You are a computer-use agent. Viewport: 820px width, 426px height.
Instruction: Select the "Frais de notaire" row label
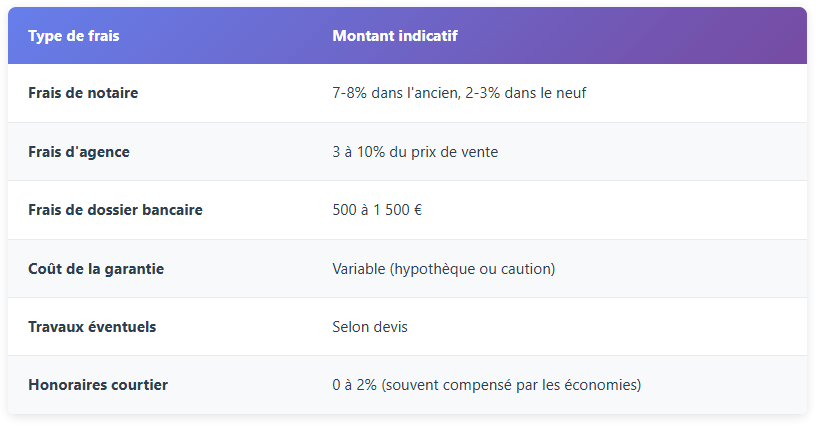(83, 93)
